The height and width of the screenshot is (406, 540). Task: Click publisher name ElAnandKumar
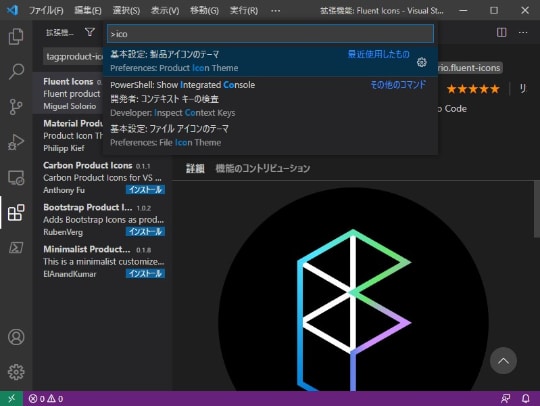click(x=70, y=274)
